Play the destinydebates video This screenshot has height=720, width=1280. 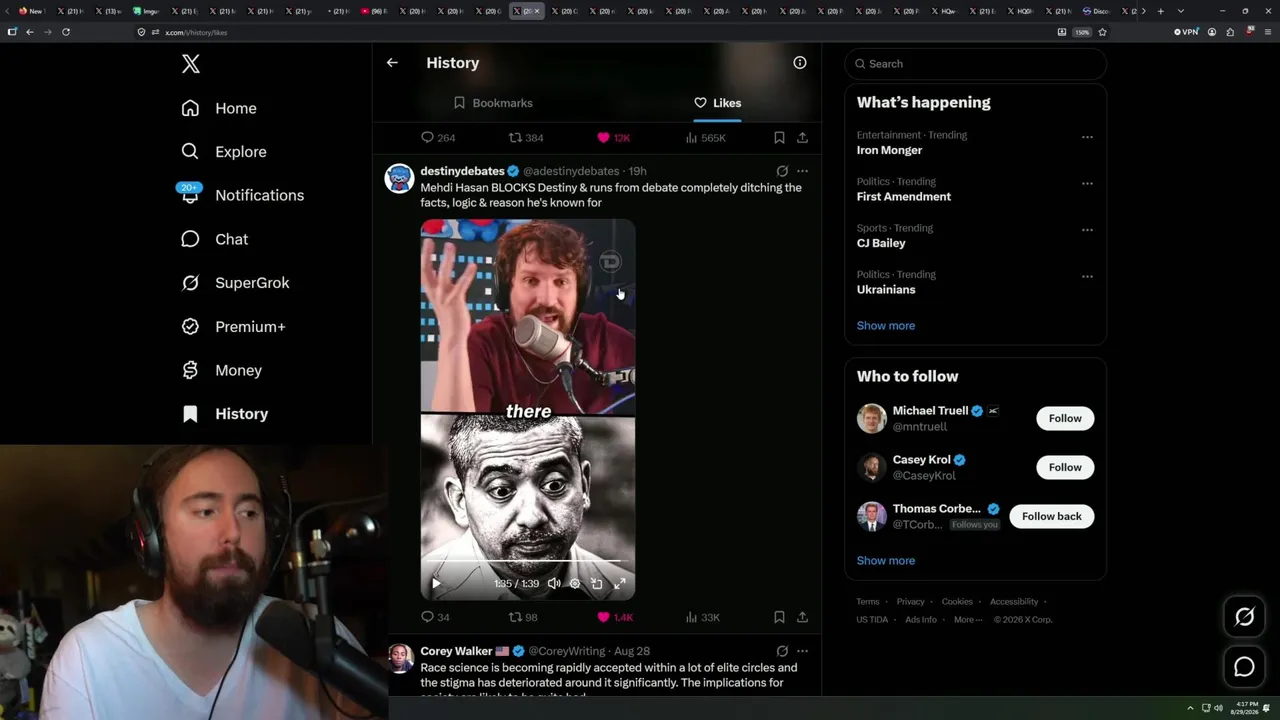click(436, 583)
